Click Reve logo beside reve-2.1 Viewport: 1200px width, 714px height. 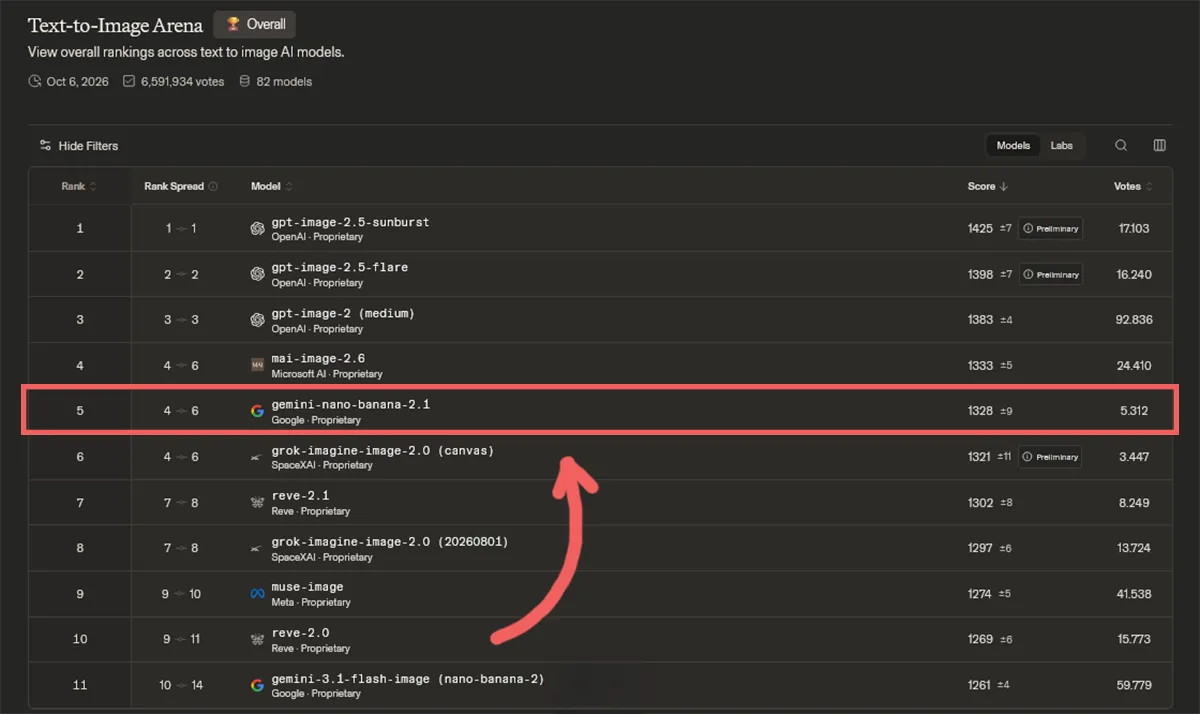click(x=257, y=503)
